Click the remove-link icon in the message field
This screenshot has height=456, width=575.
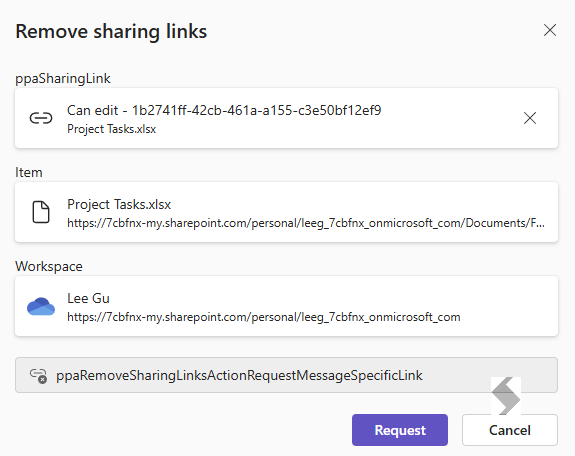[x=38, y=376]
